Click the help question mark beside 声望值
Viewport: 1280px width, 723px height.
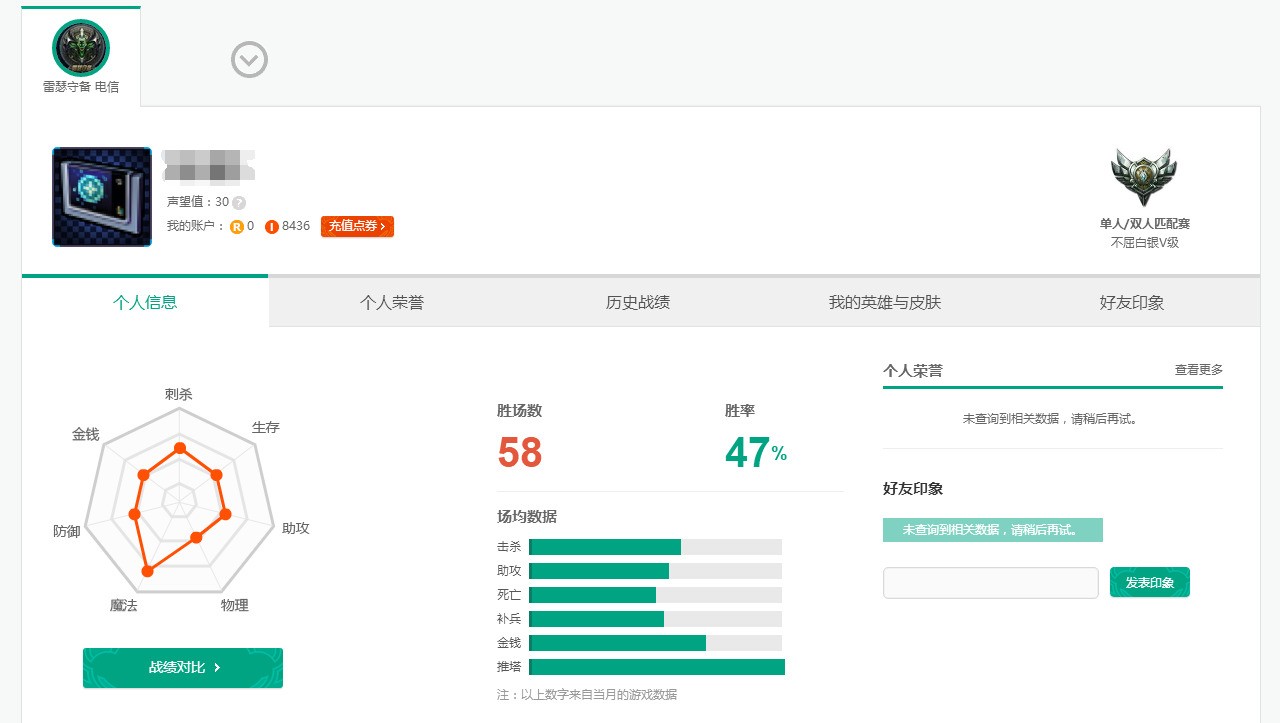click(239, 202)
